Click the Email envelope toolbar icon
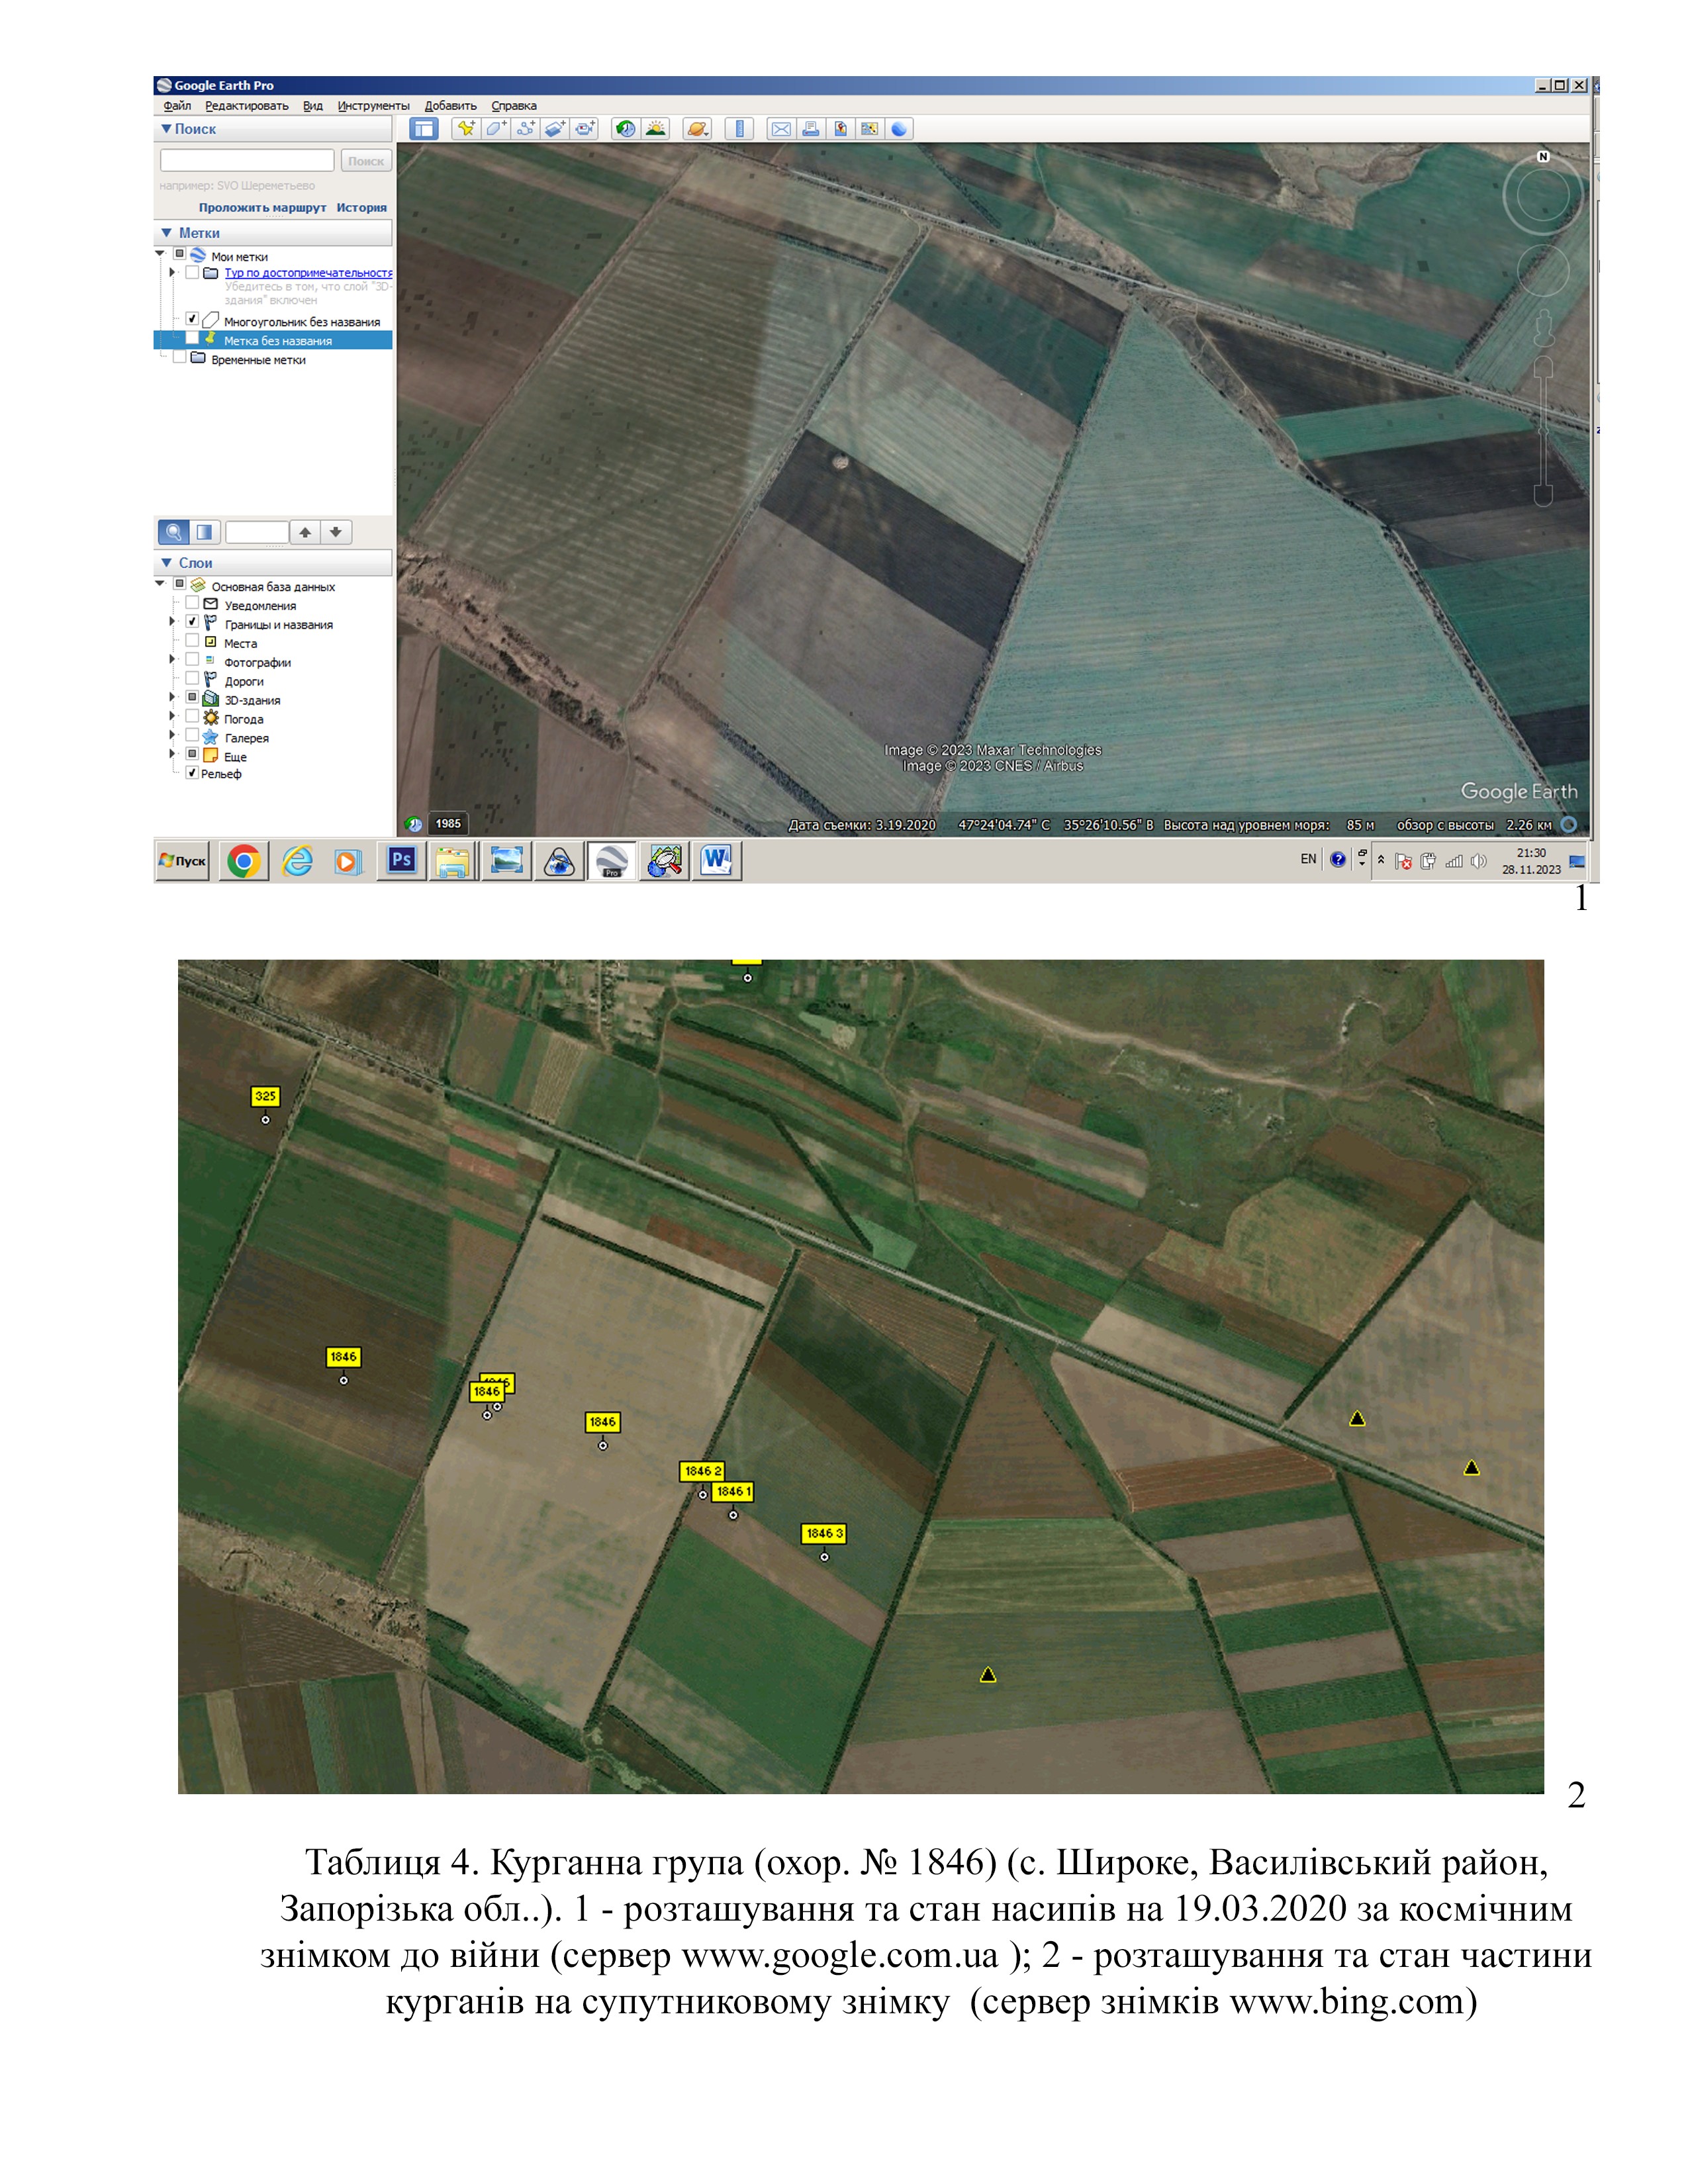 click(x=781, y=129)
